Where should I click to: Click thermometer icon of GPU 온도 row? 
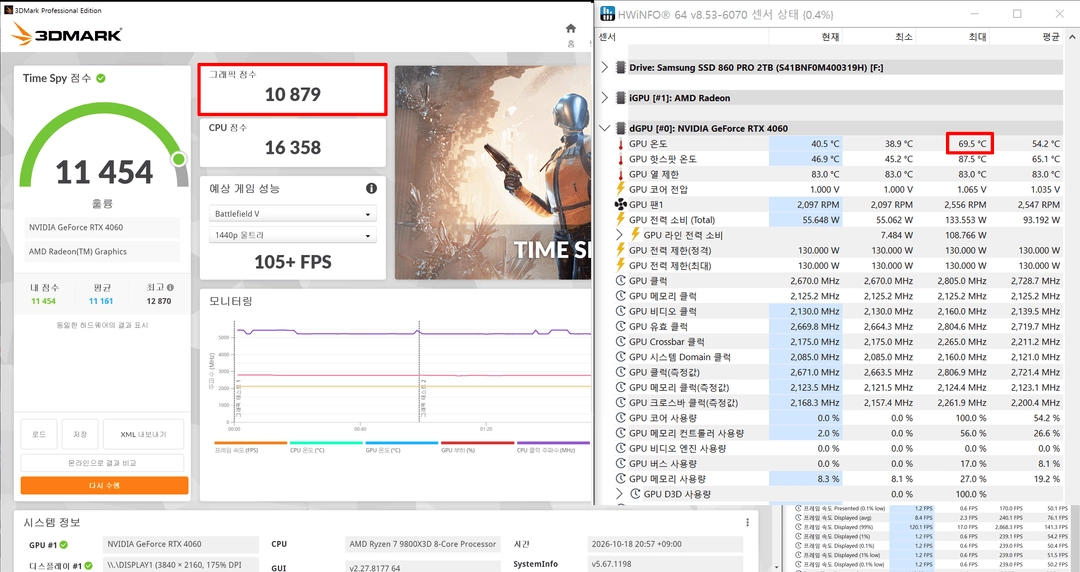pyautogui.click(x=620, y=143)
